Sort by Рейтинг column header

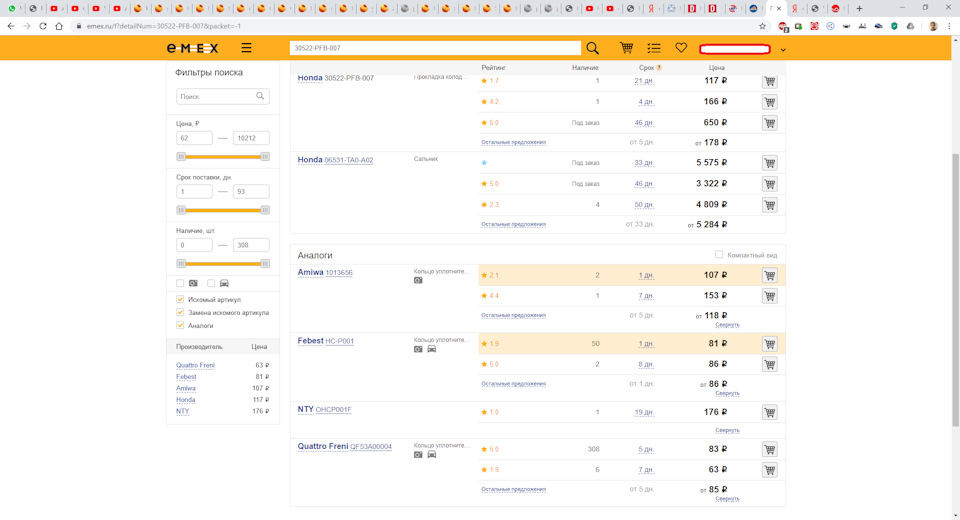493,67
